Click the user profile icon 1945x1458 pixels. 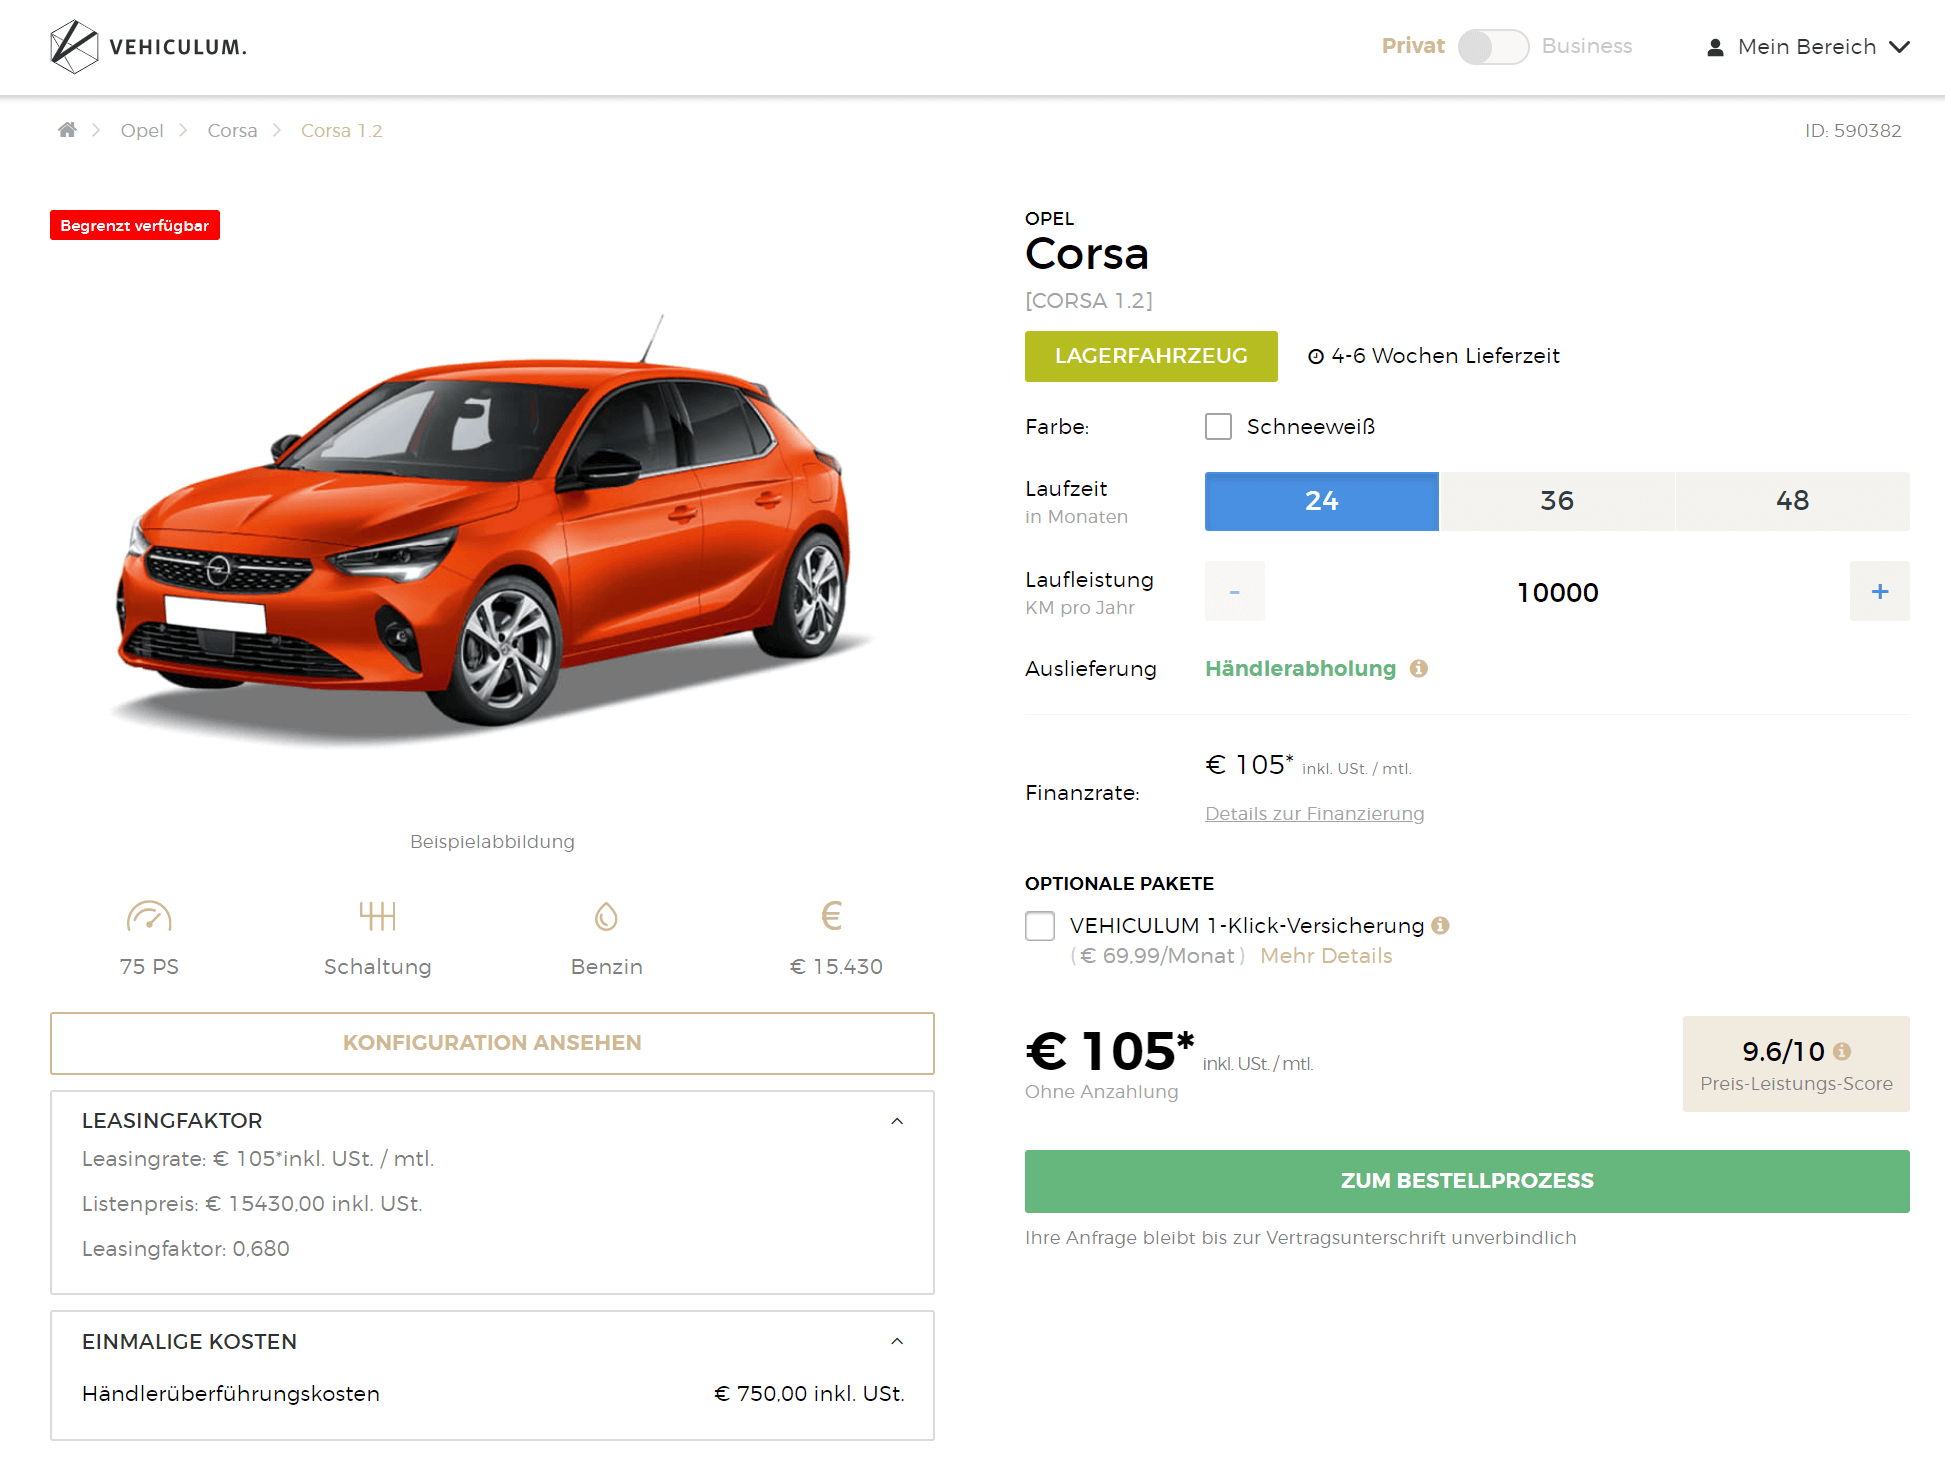point(1715,47)
